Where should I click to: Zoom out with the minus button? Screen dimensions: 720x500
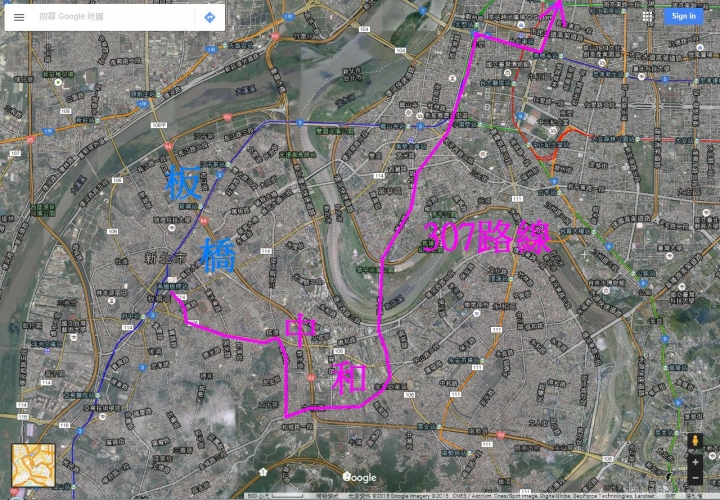coord(695,478)
